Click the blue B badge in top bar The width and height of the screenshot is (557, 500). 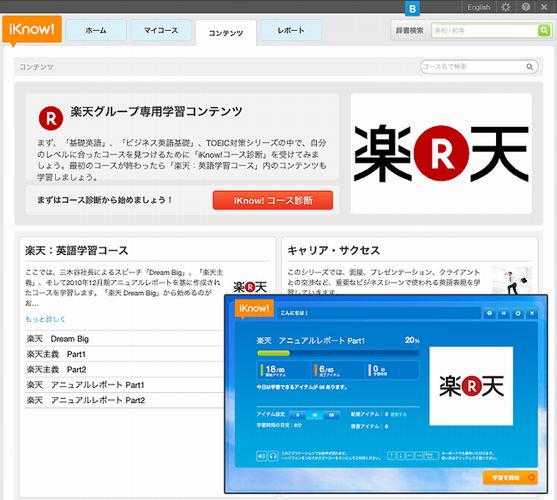click(412, 9)
